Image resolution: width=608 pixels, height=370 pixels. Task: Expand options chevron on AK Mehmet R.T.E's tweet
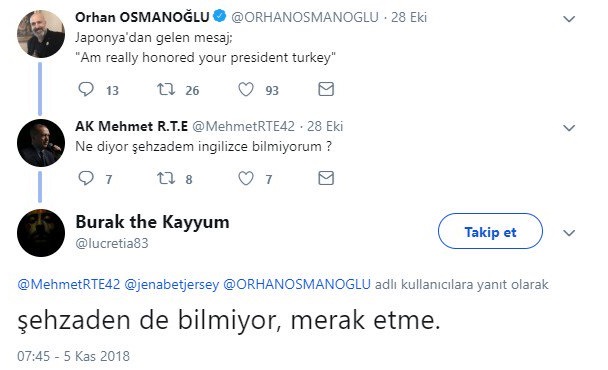[569, 128]
